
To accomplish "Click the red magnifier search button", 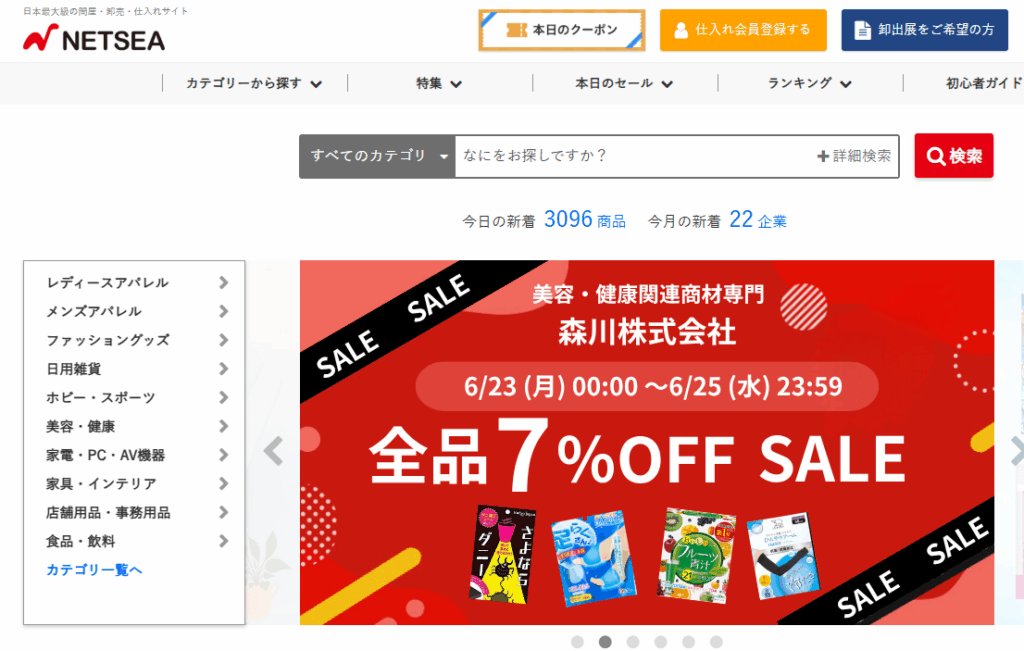I will click(x=953, y=156).
